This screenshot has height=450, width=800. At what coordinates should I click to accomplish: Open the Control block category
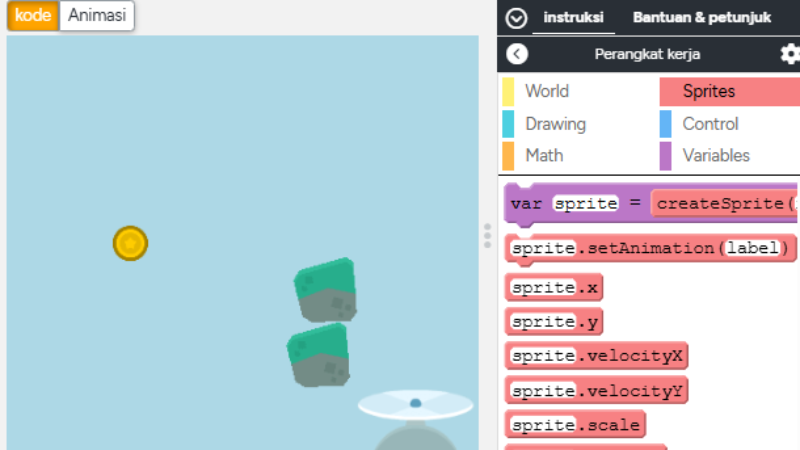click(x=710, y=124)
